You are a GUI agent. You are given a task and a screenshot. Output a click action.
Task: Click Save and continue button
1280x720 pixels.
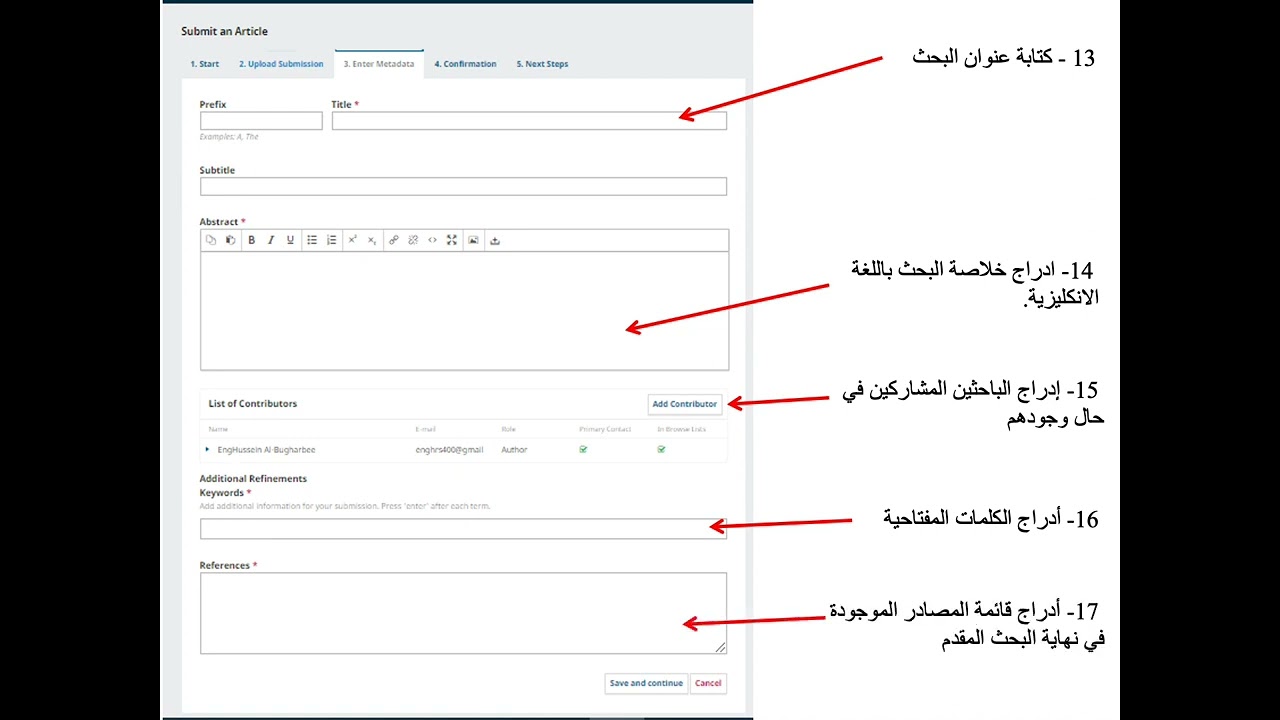point(646,683)
